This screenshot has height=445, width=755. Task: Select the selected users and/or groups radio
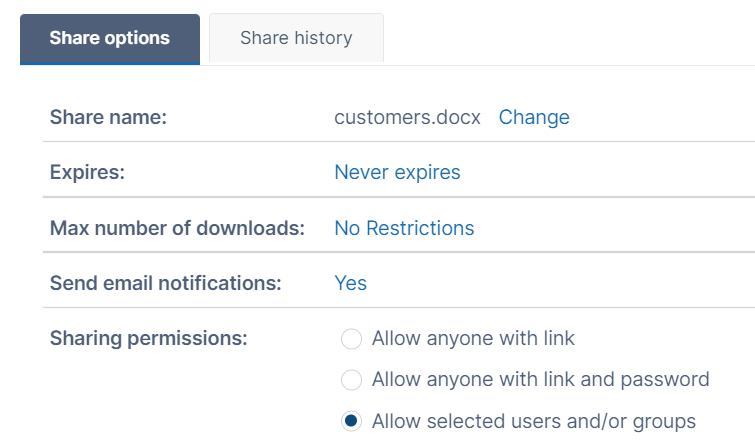351,421
